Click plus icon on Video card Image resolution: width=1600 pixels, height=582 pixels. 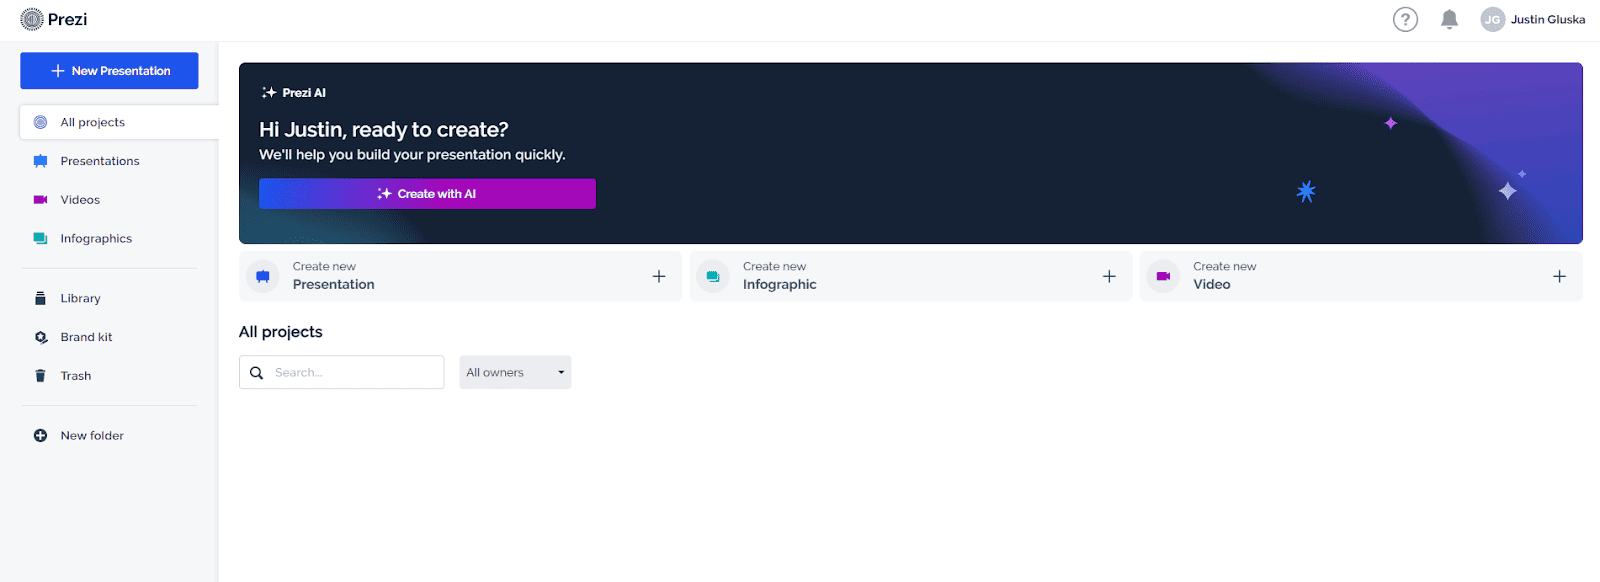coord(1559,276)
